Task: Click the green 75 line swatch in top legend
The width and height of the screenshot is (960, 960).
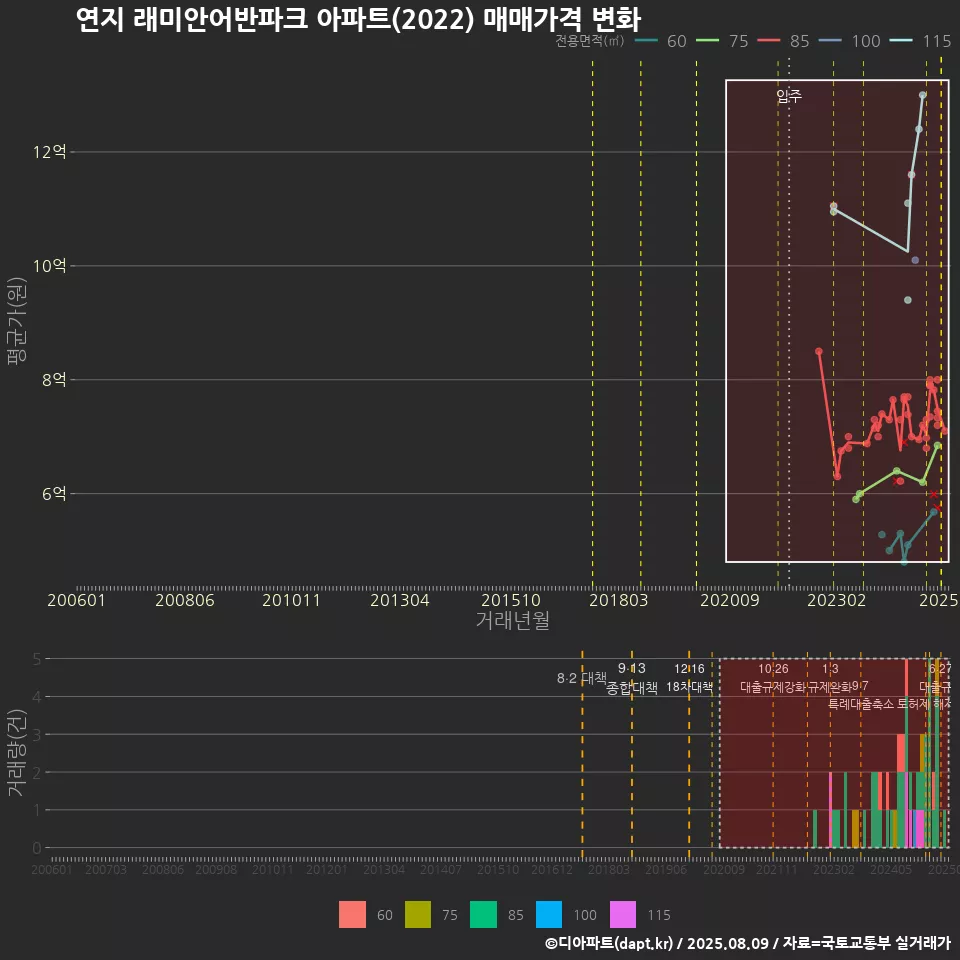Action: point(708,41)
